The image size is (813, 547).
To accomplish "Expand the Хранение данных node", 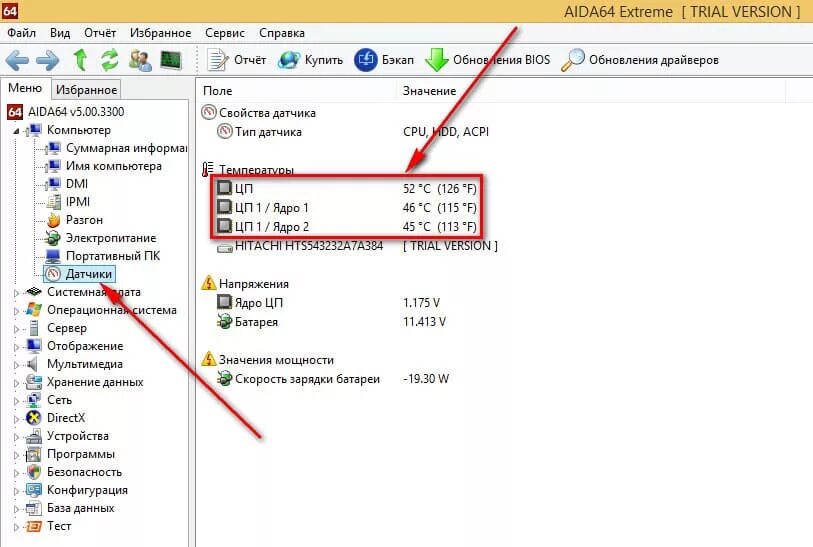I will pos(16,383).
